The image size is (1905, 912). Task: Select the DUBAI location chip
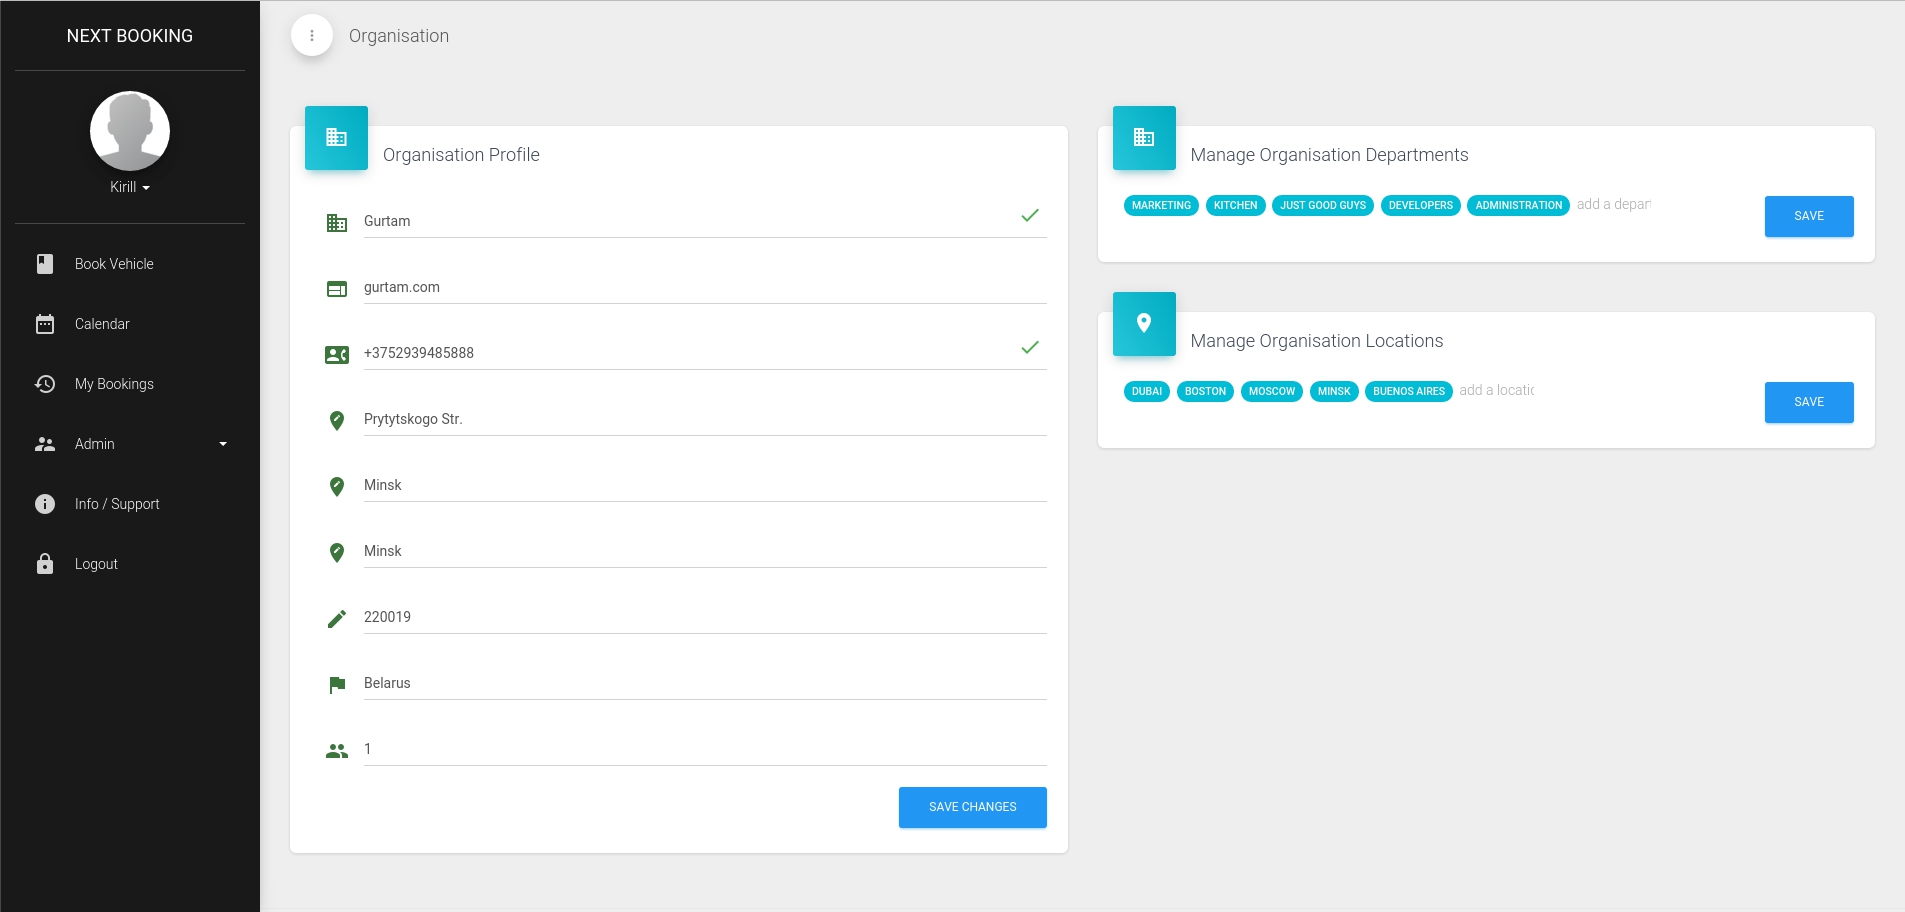(x=1146, y=391)
